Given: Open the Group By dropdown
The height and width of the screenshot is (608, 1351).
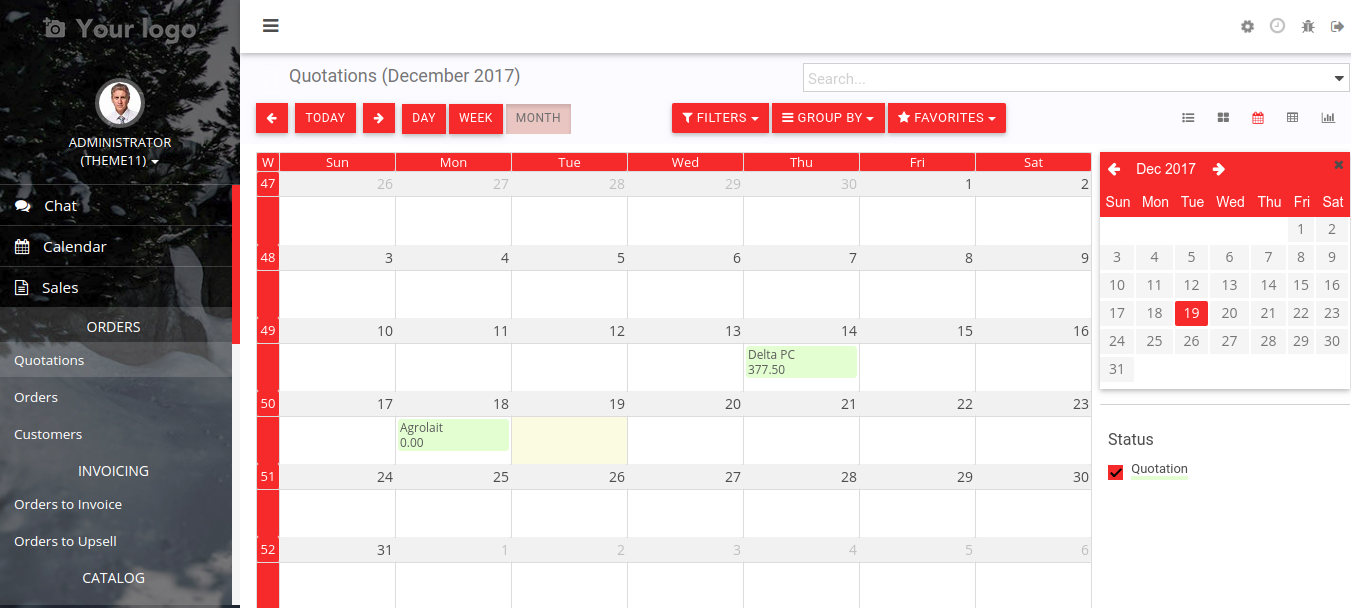Looking at the screenshot, I should pos(828,118).
